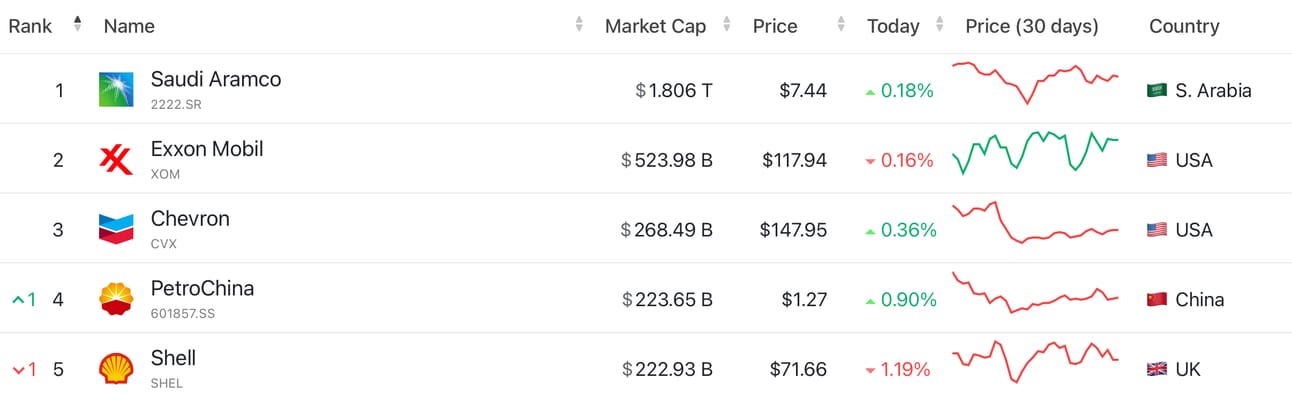1292x400 pixels.
Task: Open Shell's 30-day price chart
Action: tap(1035, 360)
